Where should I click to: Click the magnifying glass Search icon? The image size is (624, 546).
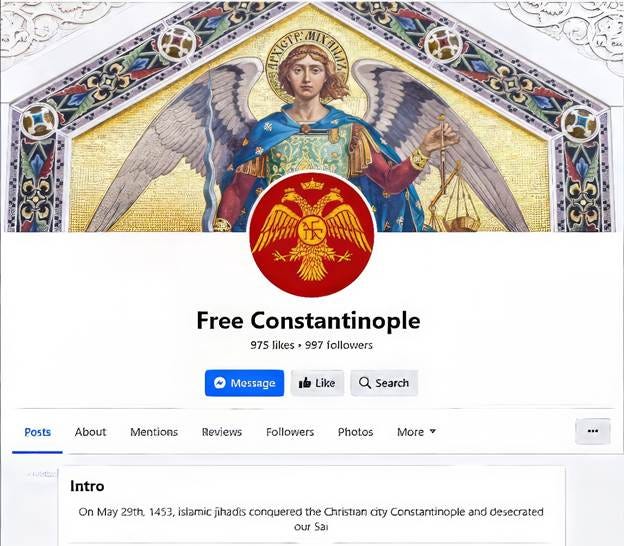coord(365,382)
